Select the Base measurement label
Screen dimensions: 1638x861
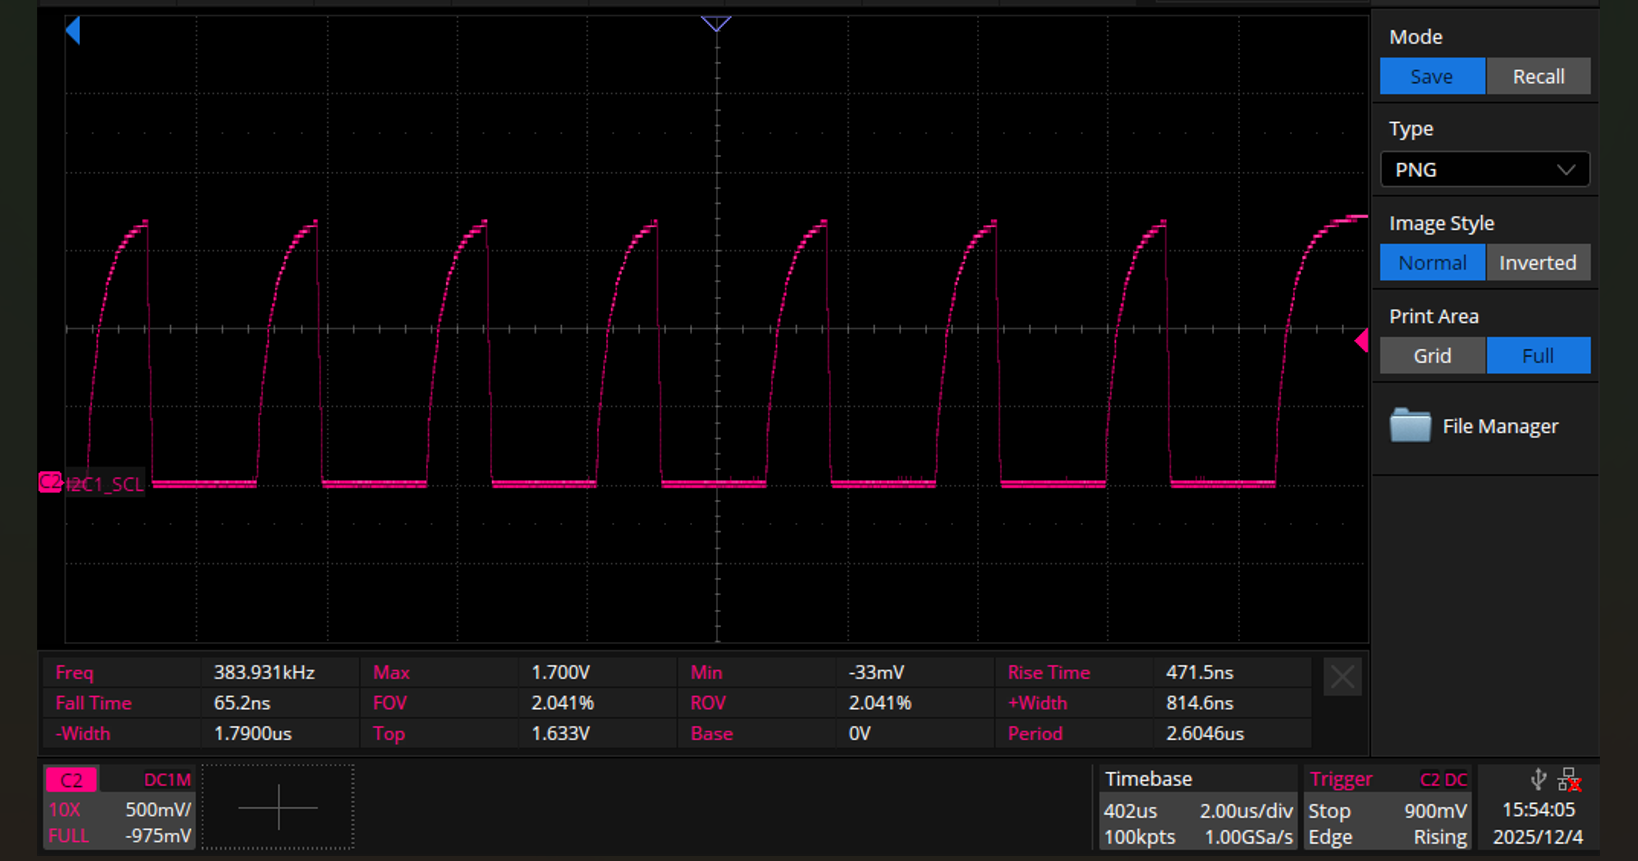[711, 734]
